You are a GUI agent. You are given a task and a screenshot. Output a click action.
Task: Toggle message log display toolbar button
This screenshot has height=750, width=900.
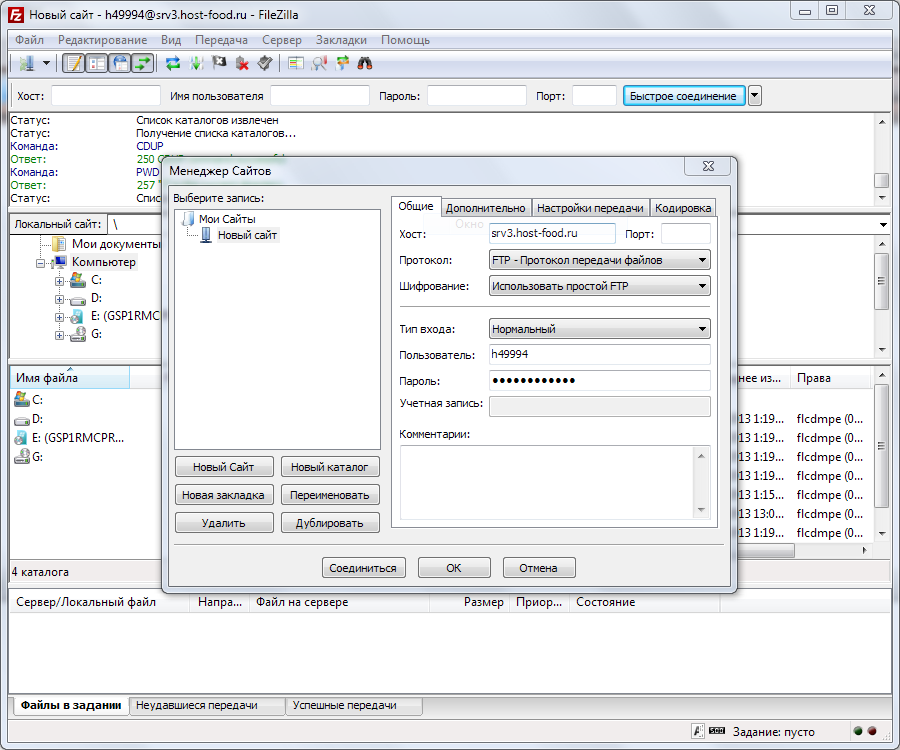[x=73, y=63]
